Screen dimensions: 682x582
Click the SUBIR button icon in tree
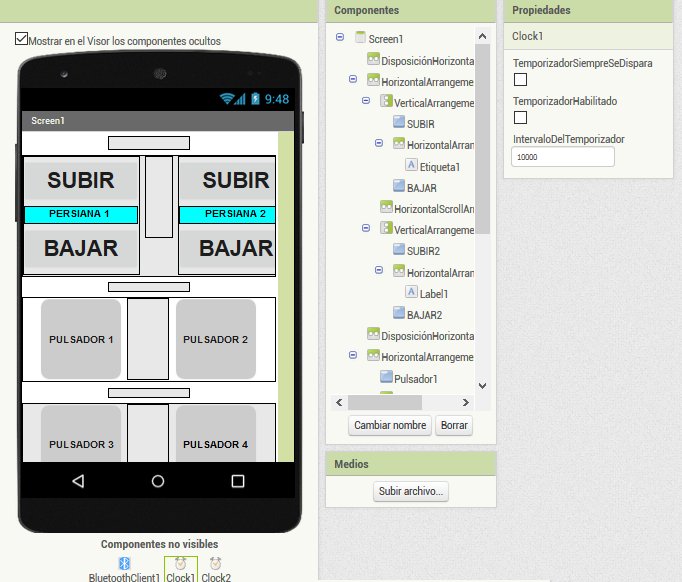(399, 123)
